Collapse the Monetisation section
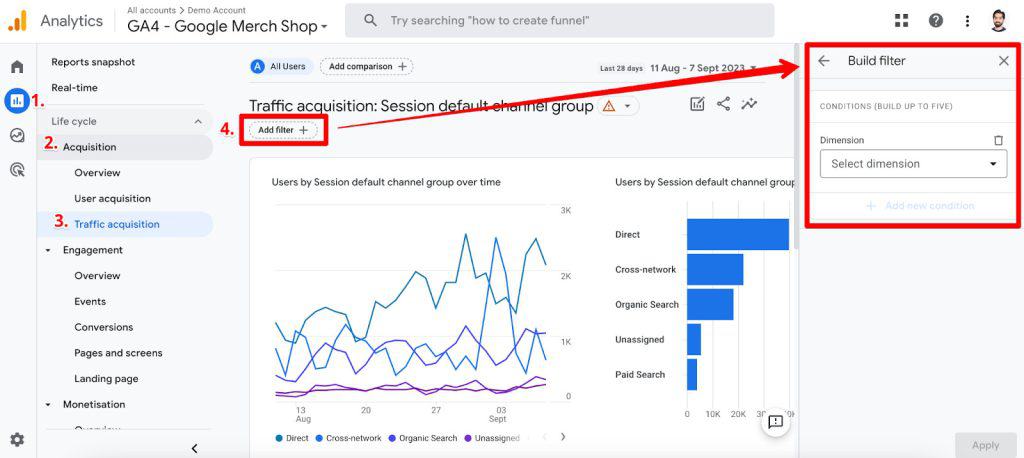Image resolution: width=1024 pixels, height=458 pixels. click(48, 405)
